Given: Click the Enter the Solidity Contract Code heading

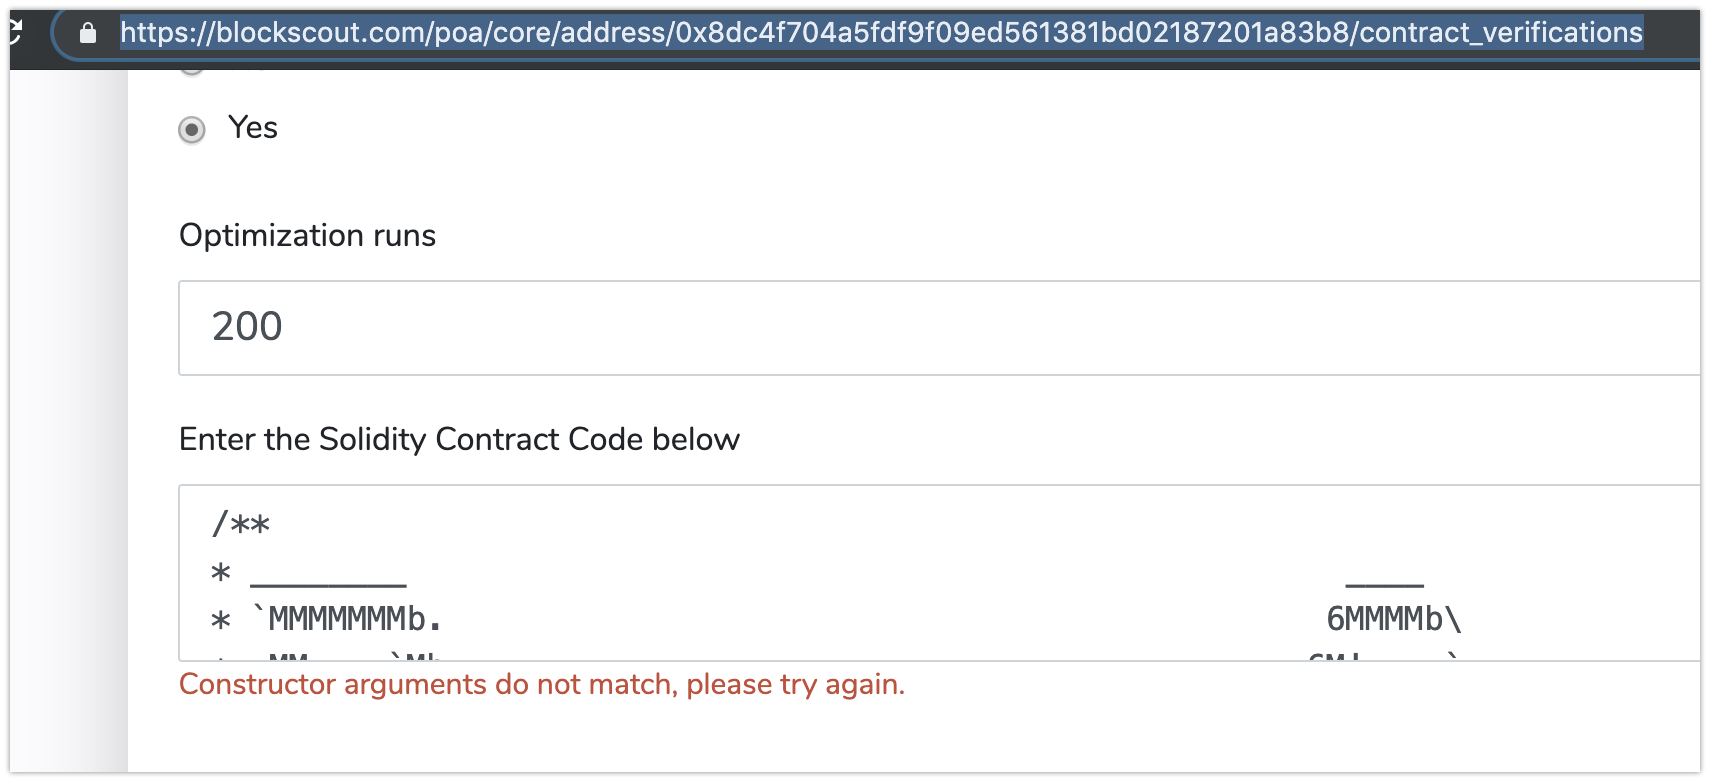Looking at the screenshot, I should (459, 439).
